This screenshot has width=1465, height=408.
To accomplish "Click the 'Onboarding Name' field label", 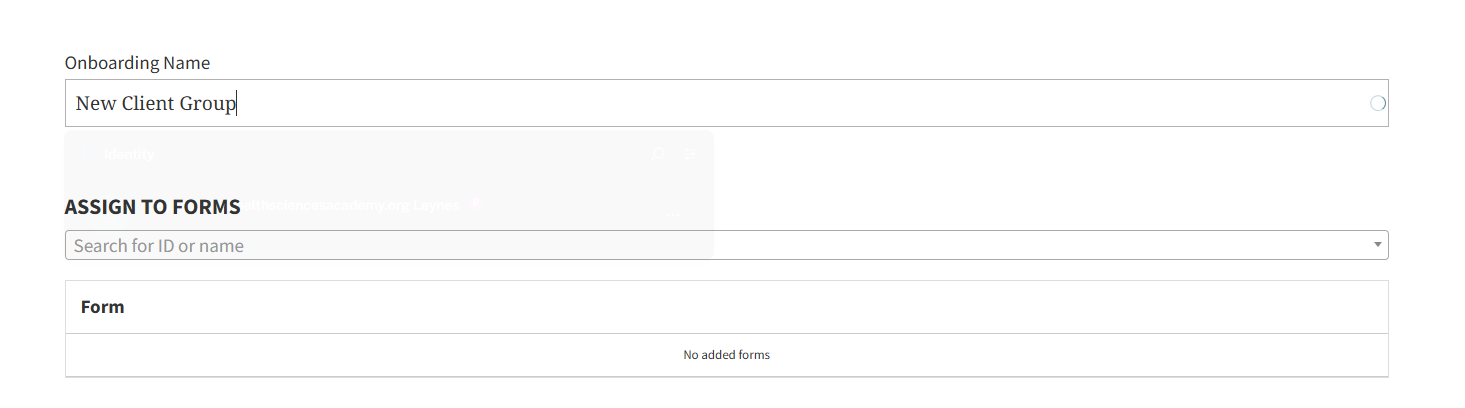I will tap(137, 63).
